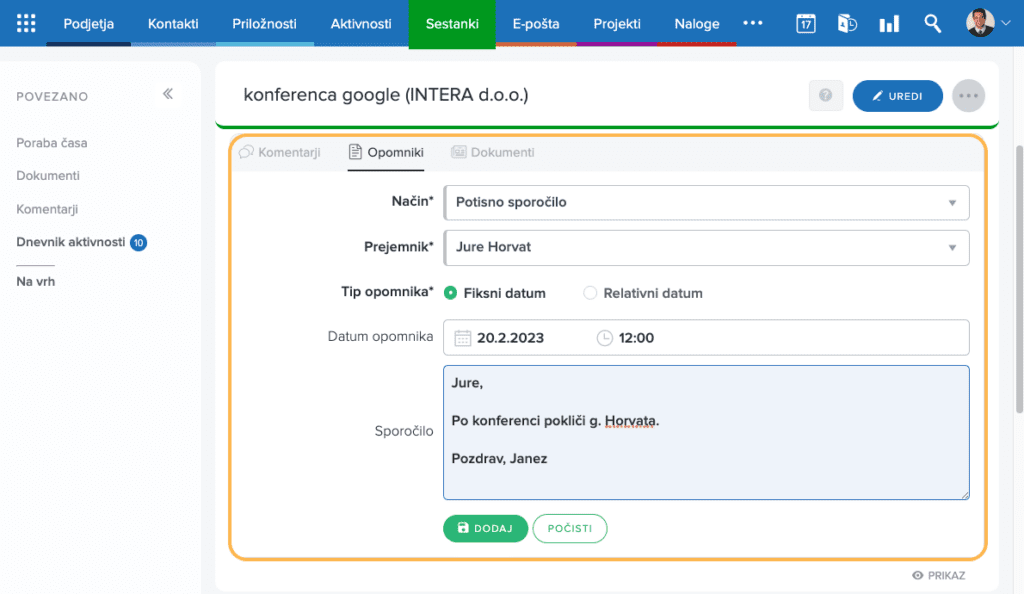
Task: Open Dokumenti in the Povezano sidebar
Action: point(48,176)
